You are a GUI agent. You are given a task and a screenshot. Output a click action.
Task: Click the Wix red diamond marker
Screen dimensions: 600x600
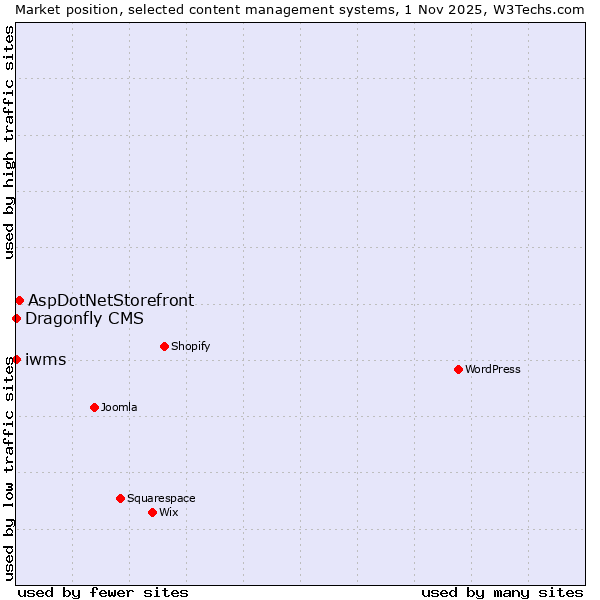click(x=152, y=512)
